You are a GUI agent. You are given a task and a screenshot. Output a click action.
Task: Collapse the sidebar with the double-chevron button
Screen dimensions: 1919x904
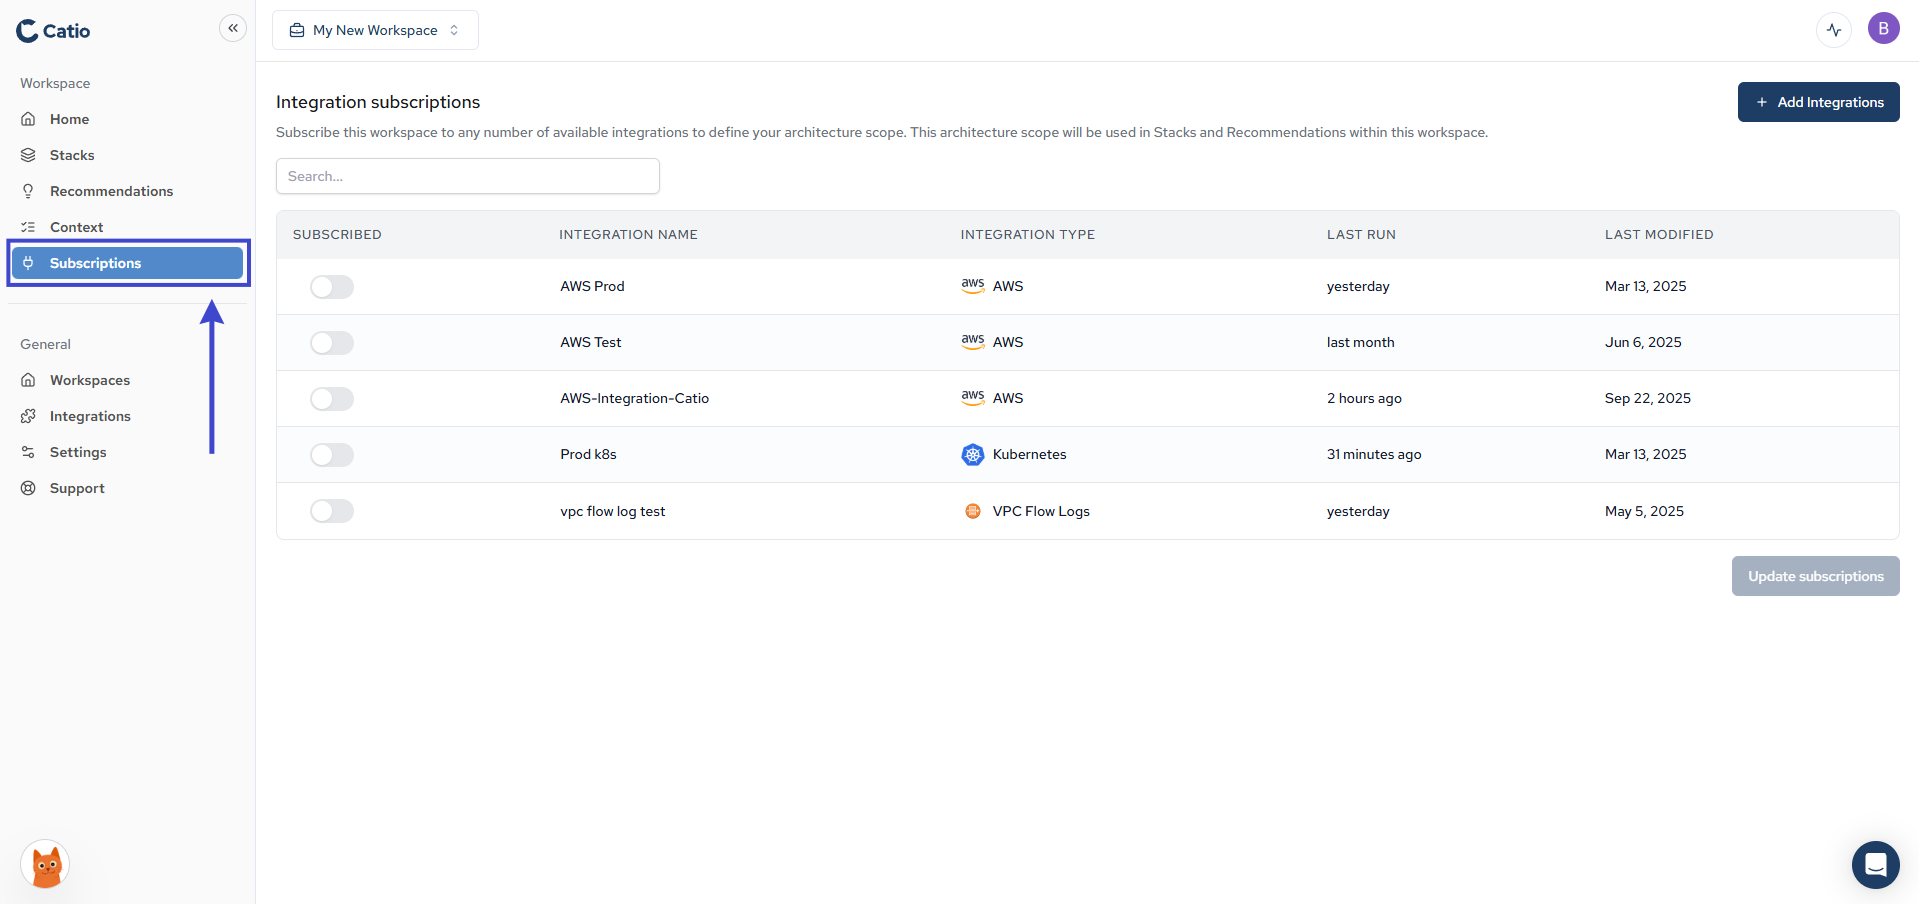coord(232,27)
